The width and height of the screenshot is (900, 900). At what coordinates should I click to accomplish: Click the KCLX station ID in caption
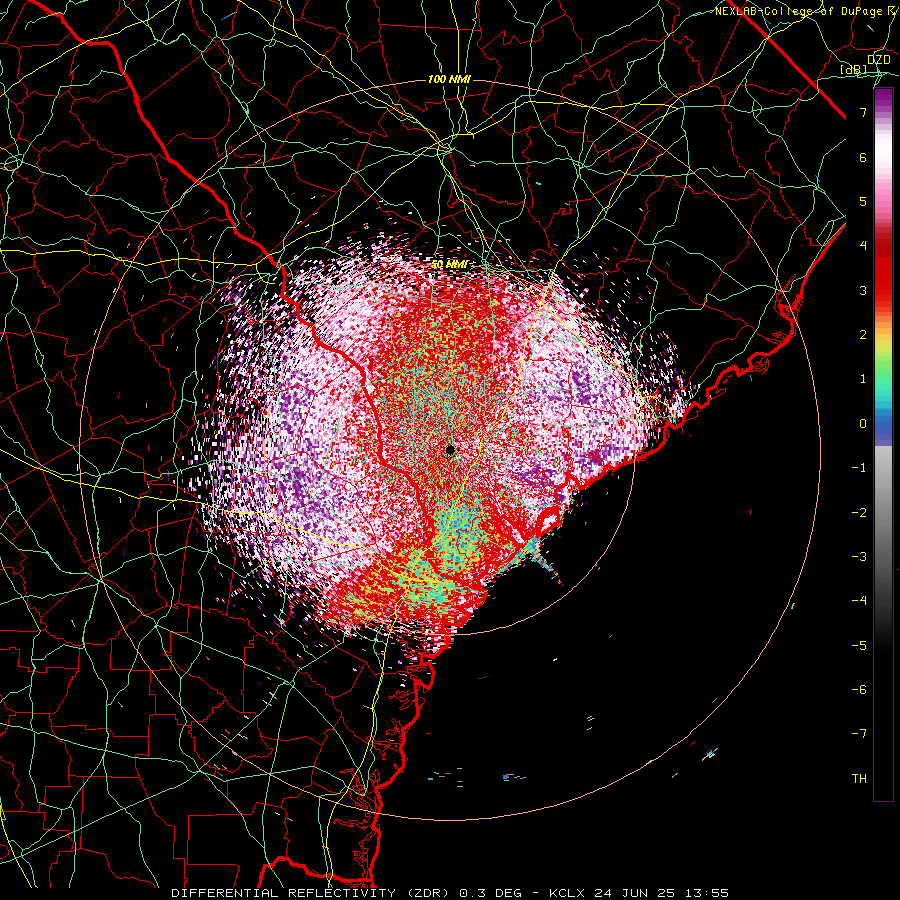click(x=567, y=893)
